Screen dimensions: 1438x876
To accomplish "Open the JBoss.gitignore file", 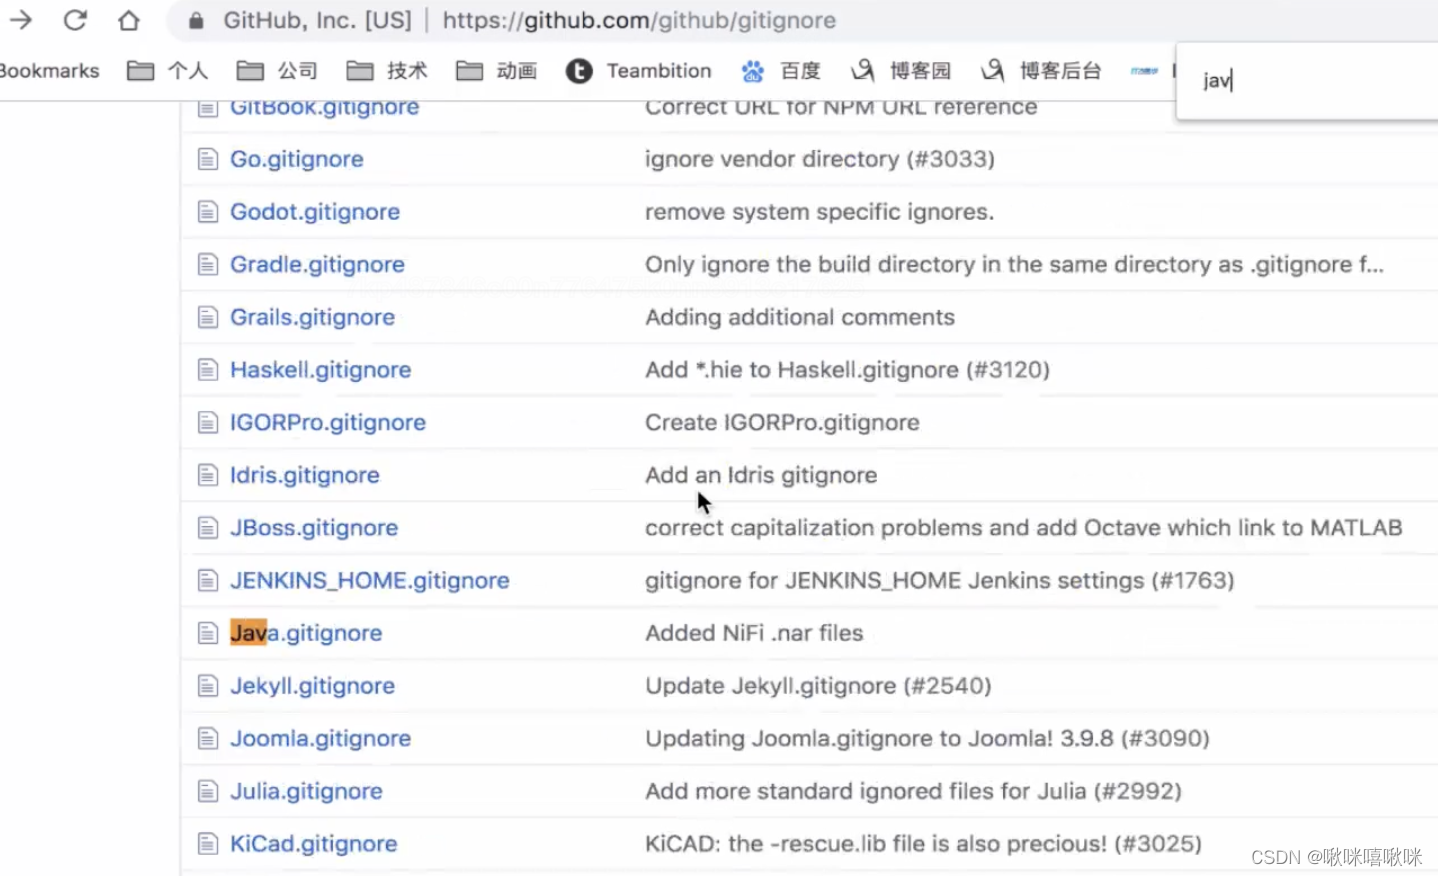I will (x=314, y=528).
